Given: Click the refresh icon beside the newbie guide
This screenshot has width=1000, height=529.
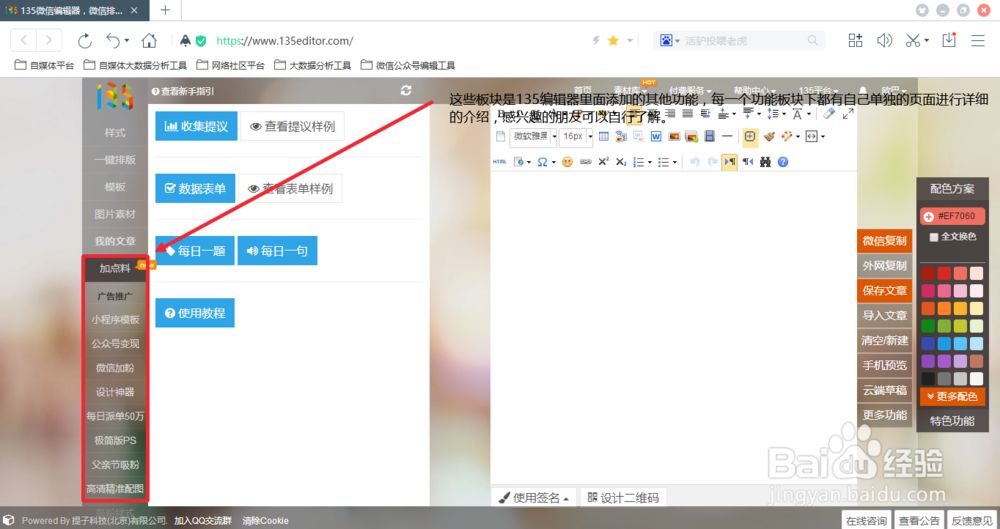Looking at the screenshot, I should 405,91.
